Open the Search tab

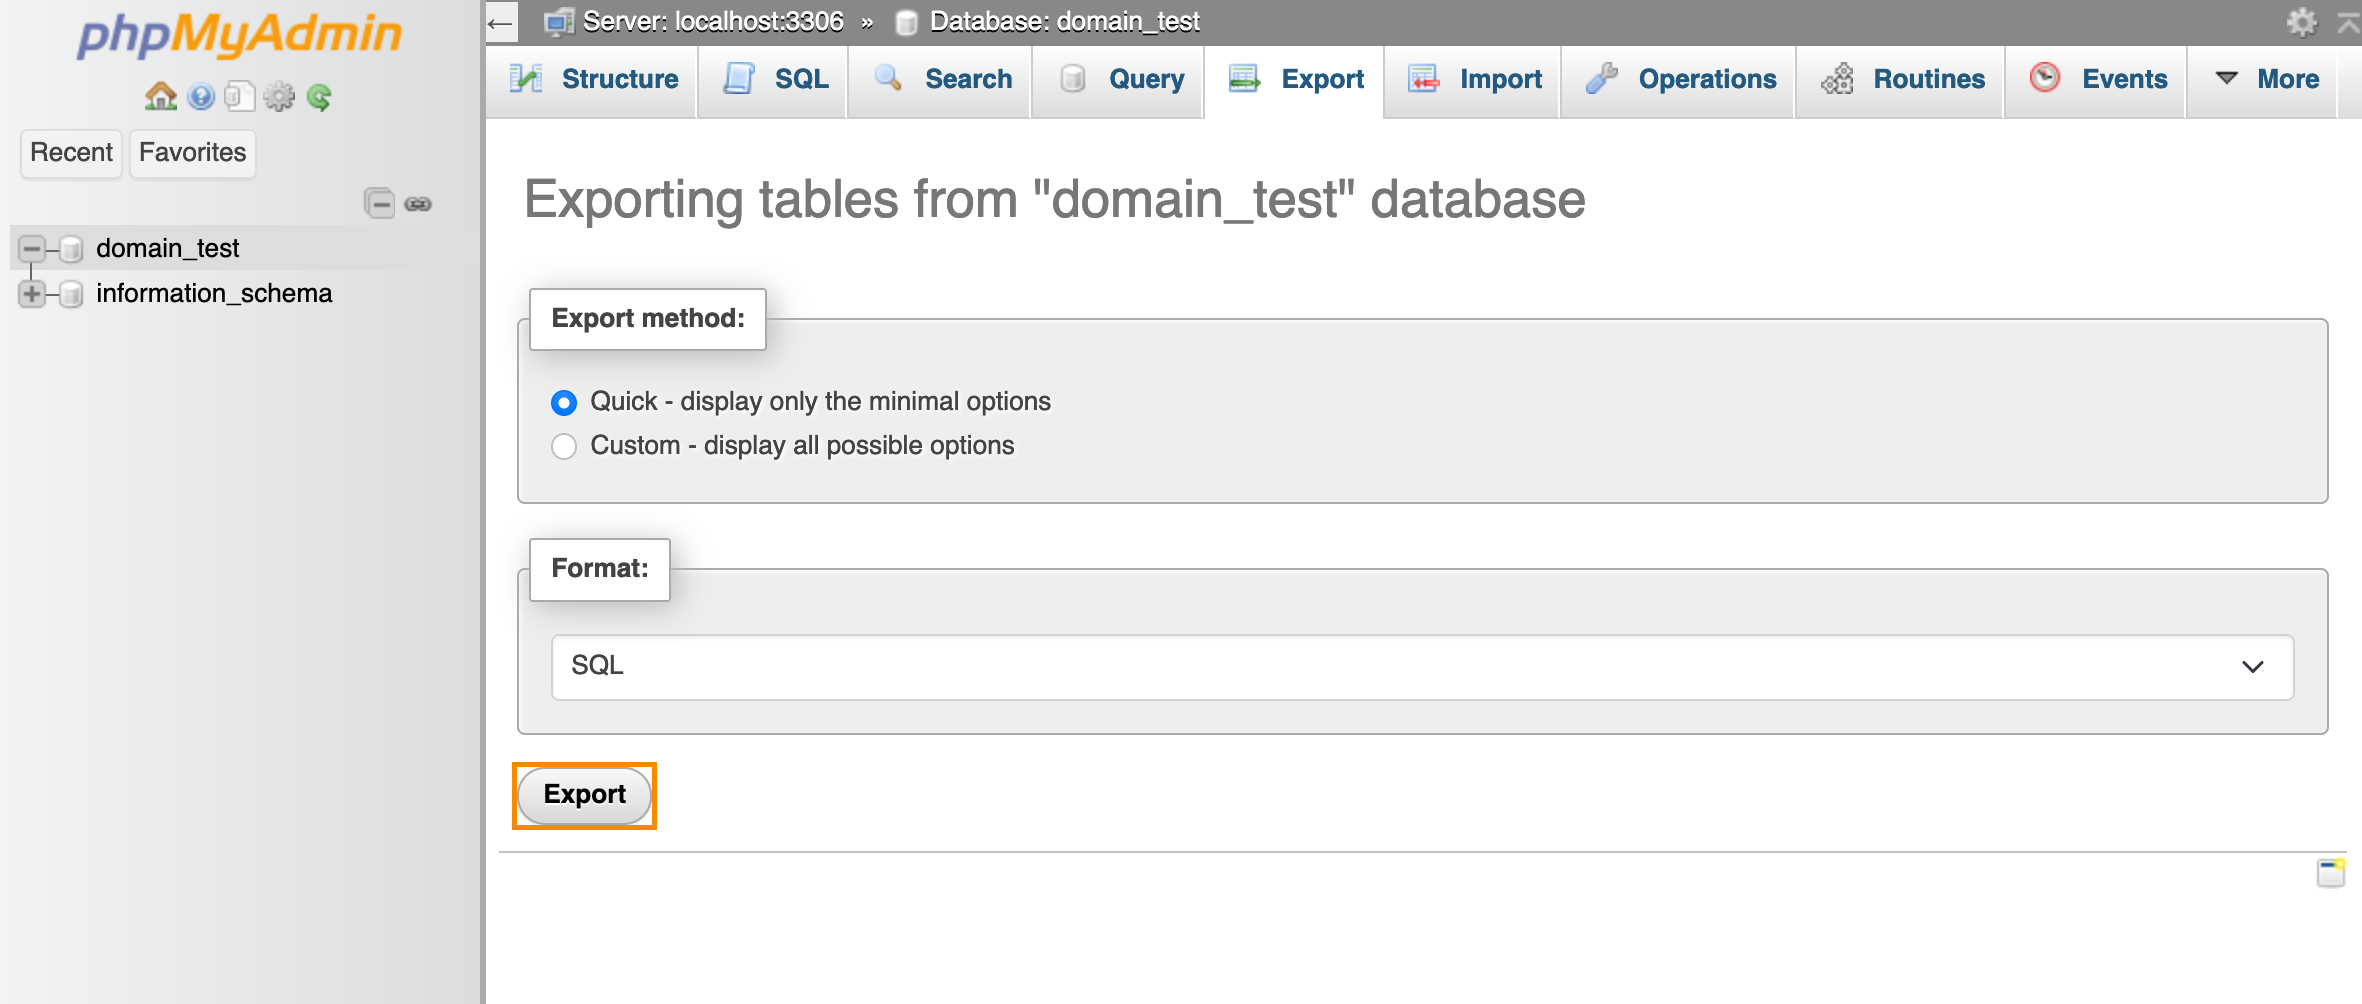pyautogui.click(x=942, y=80)
